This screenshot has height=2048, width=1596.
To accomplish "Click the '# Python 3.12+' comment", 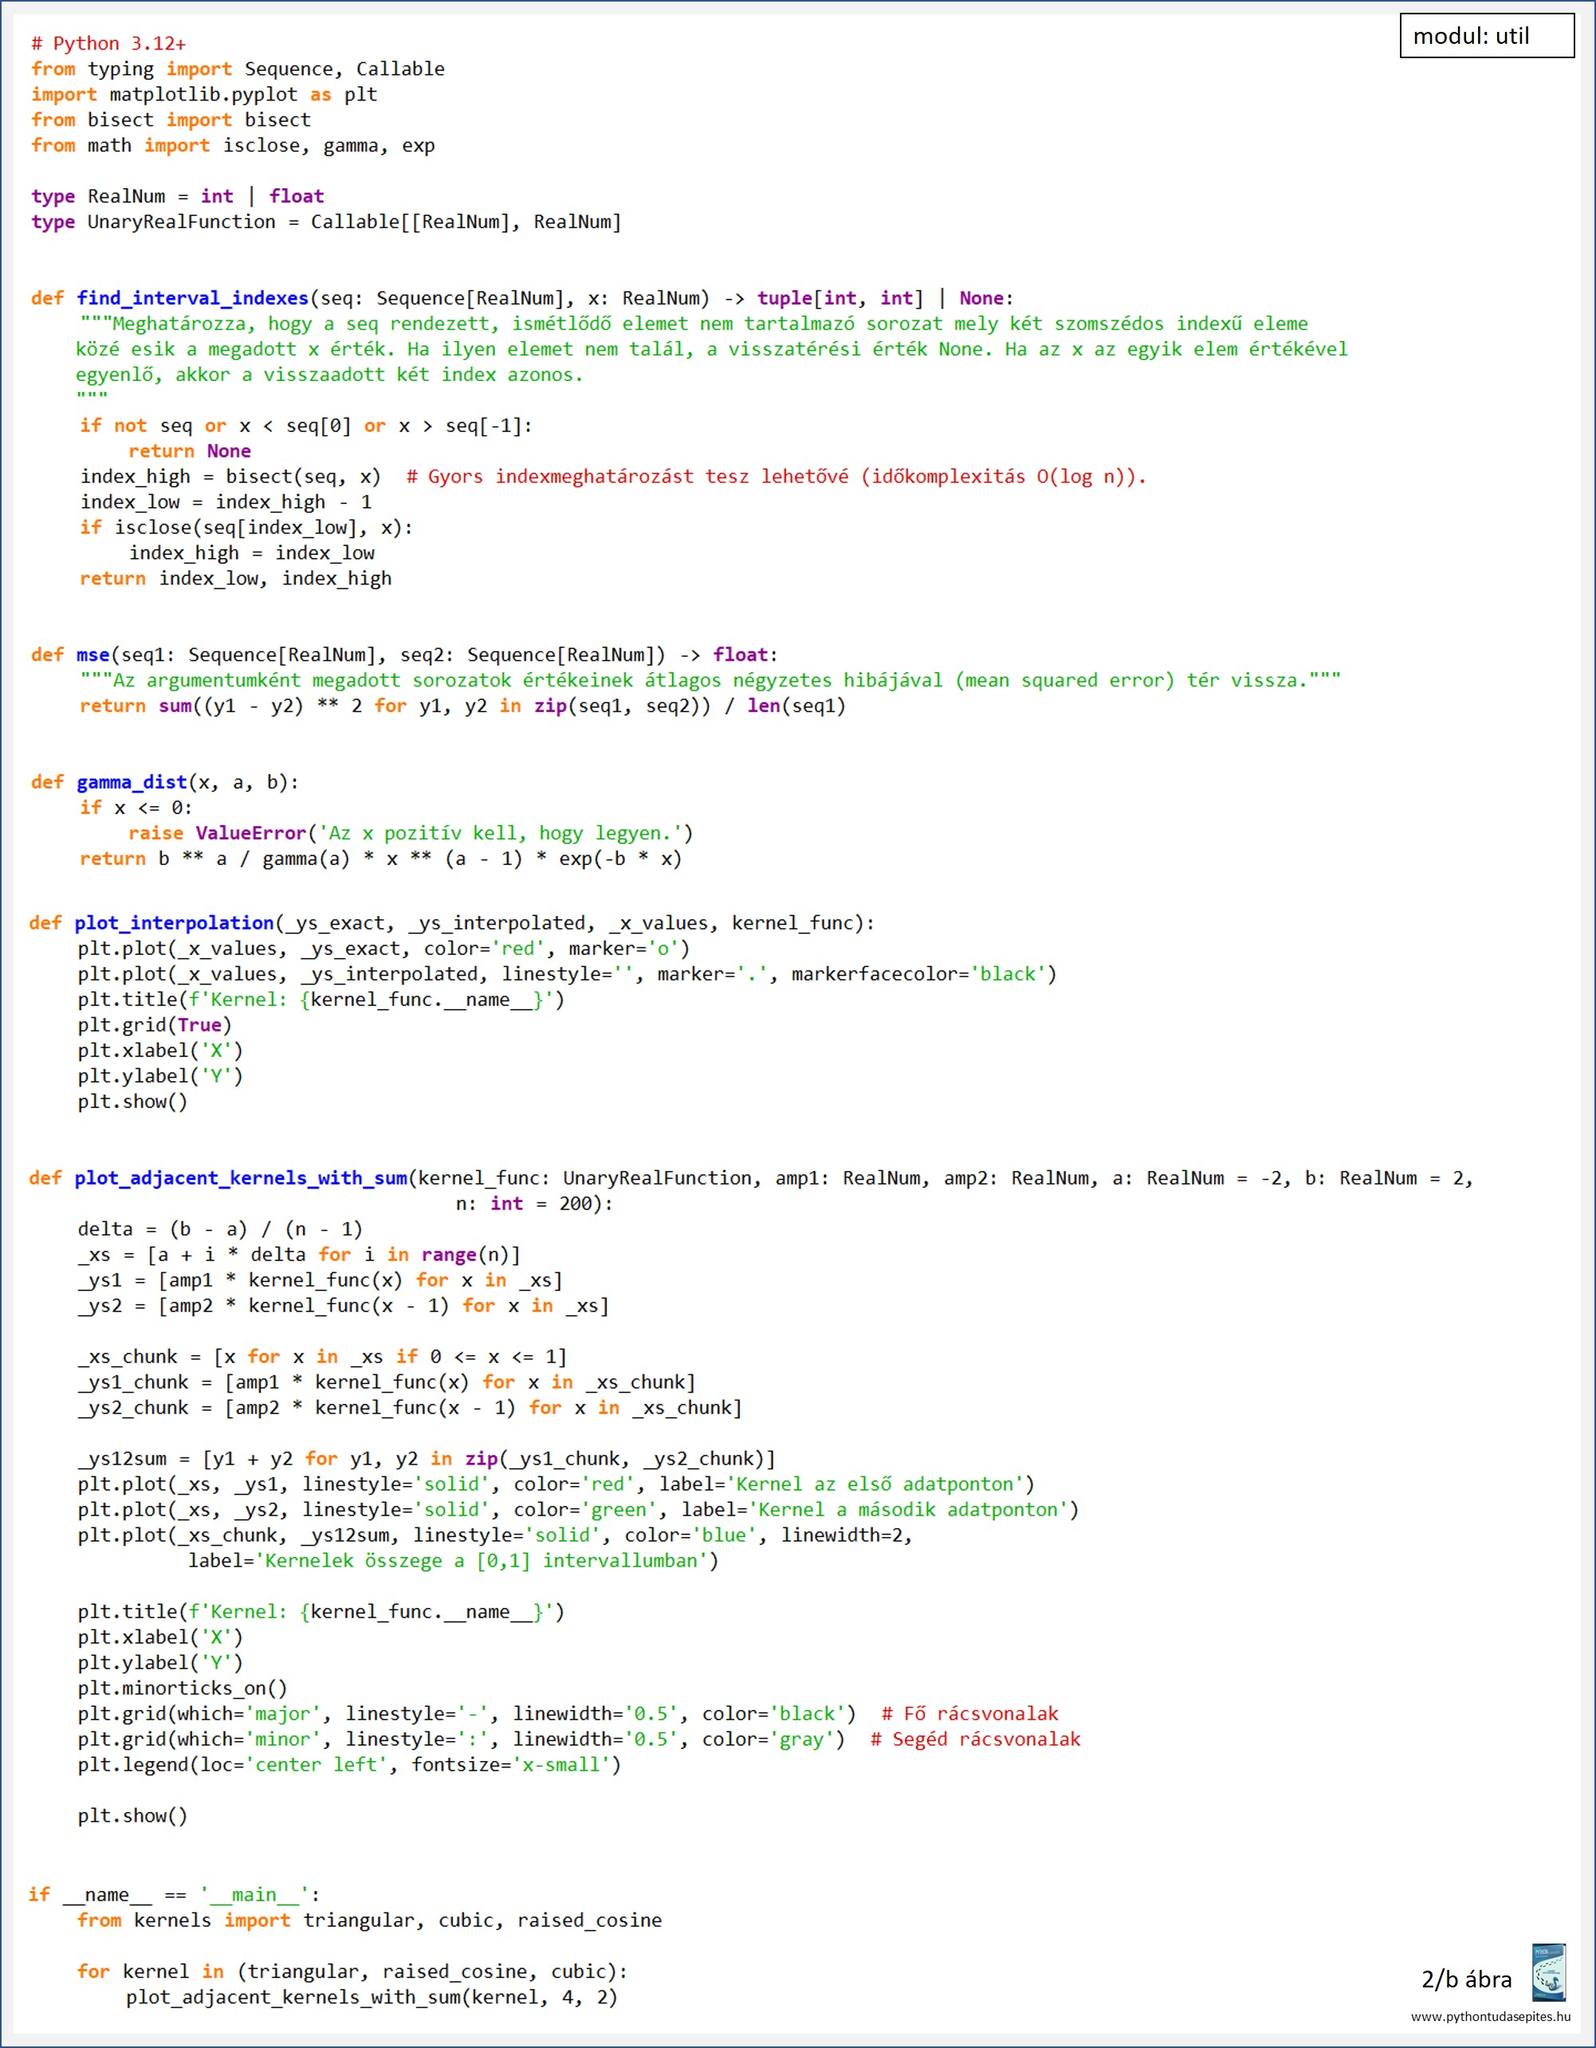I will (x=108, y=44).
